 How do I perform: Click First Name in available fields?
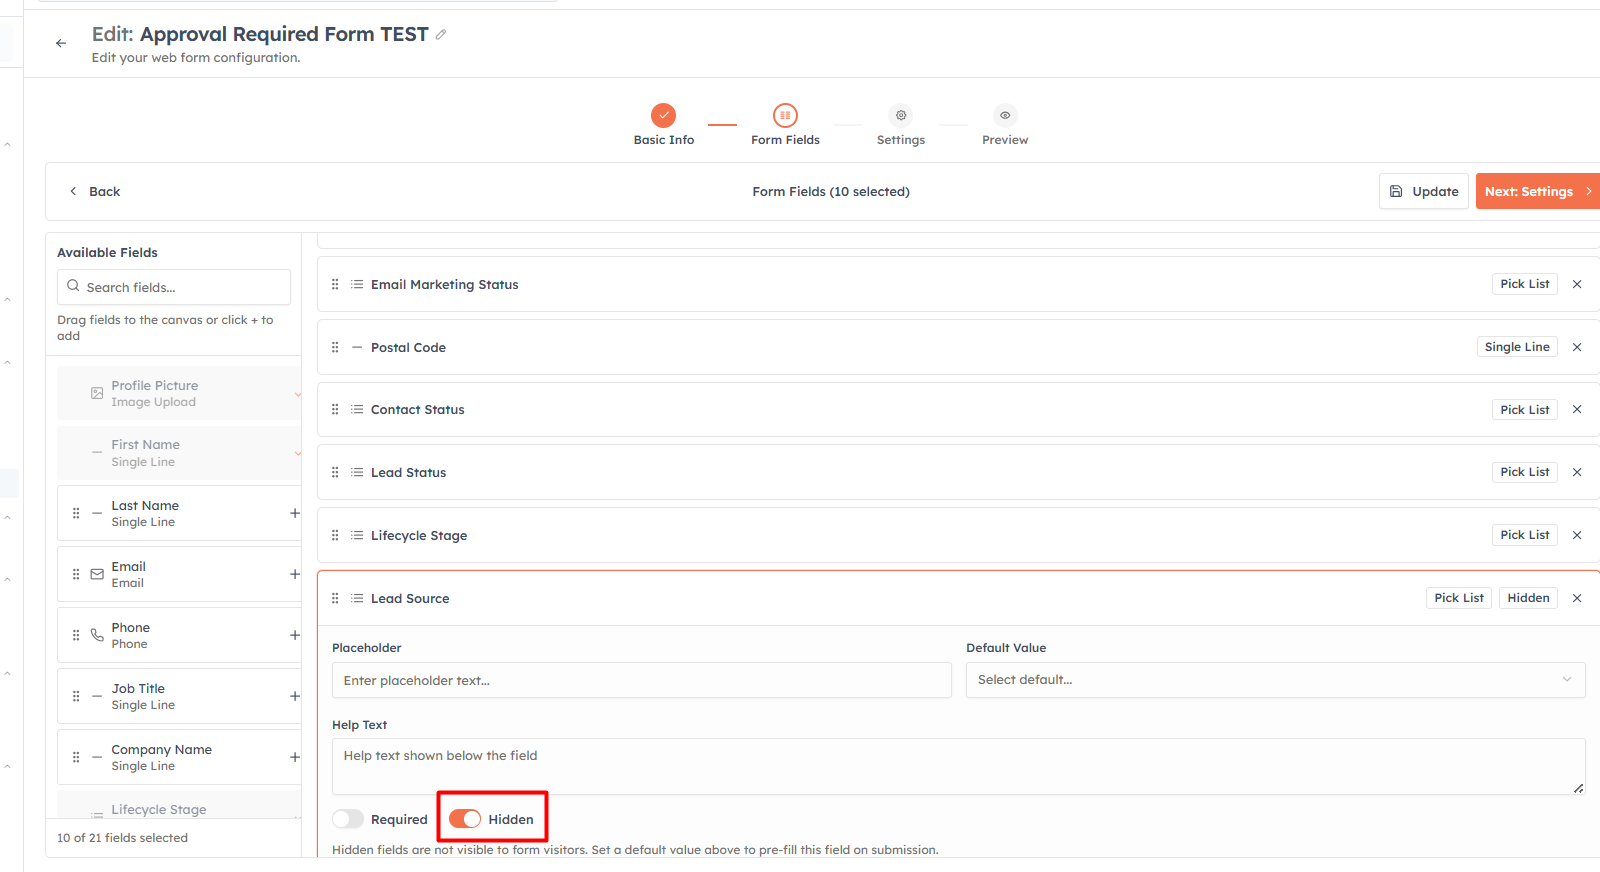pos(179,453)
